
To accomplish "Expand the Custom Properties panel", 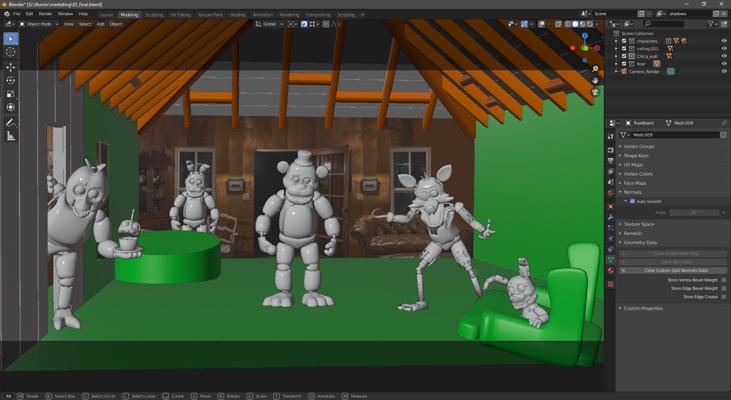I will click(x=644, y=308).
